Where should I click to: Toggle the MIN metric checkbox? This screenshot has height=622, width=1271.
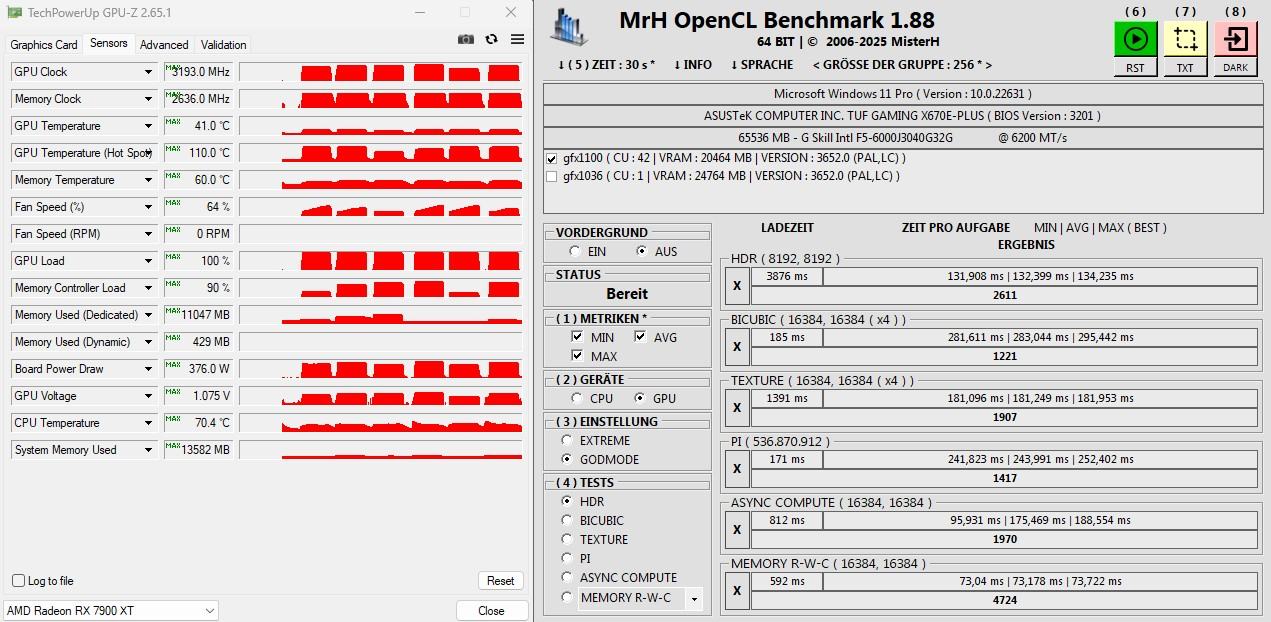point(577,337)
